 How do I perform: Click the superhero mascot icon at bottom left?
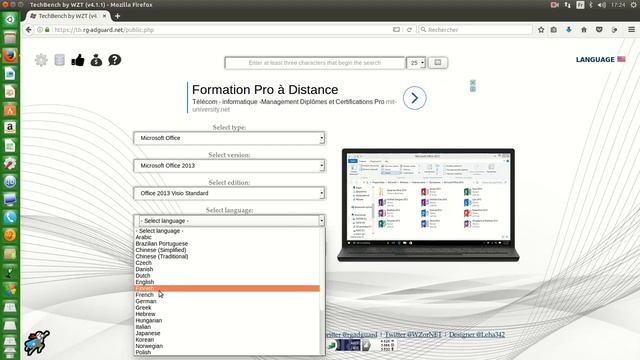pos(37,342)
